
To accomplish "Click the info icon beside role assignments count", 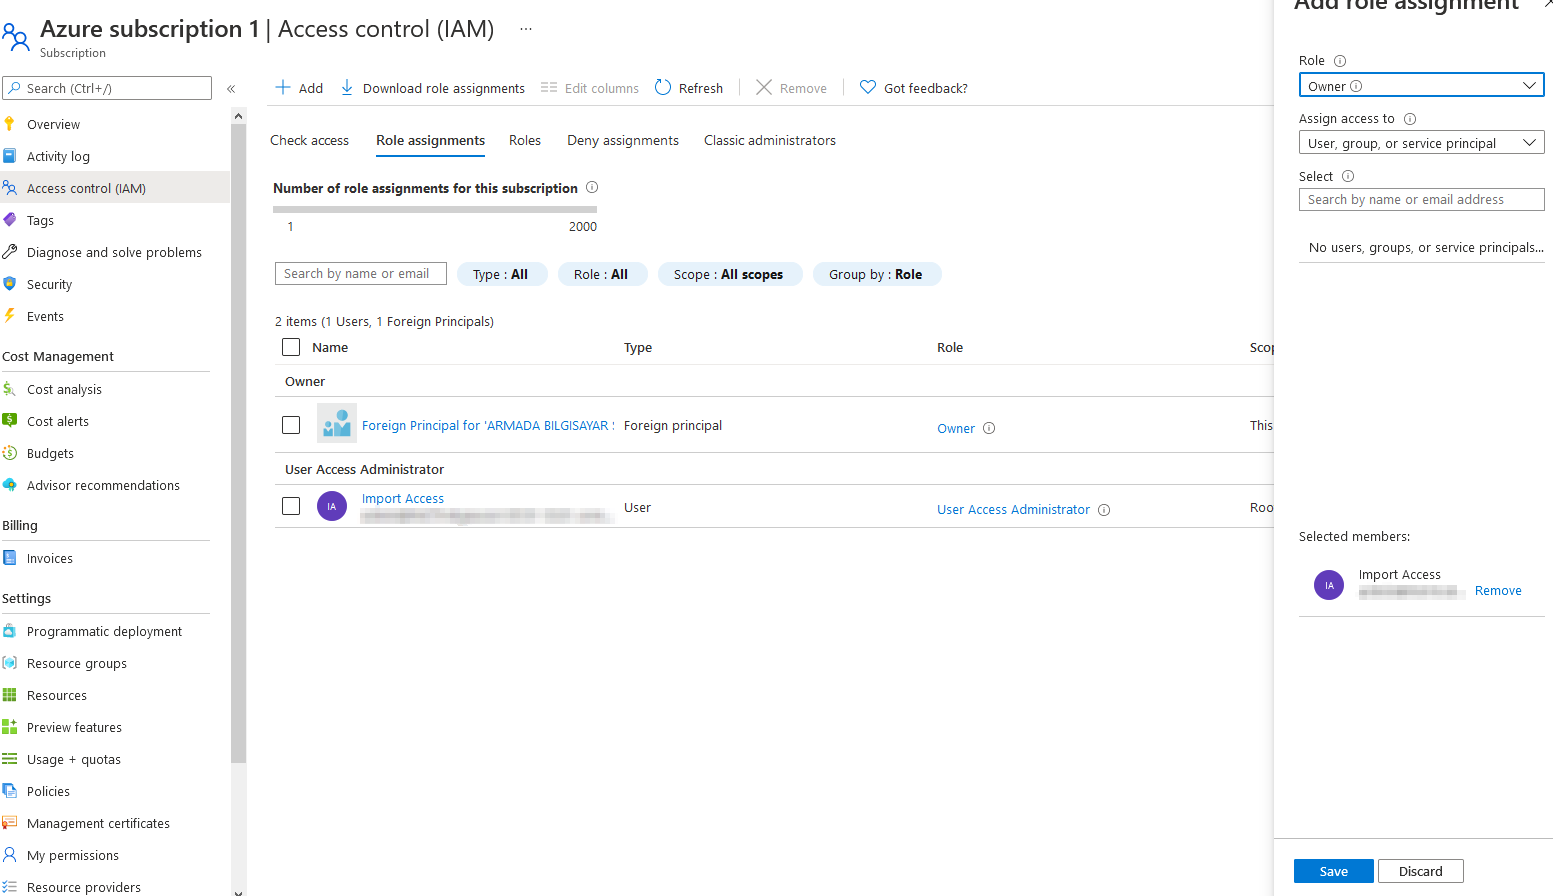I will (x=592, y=187).
